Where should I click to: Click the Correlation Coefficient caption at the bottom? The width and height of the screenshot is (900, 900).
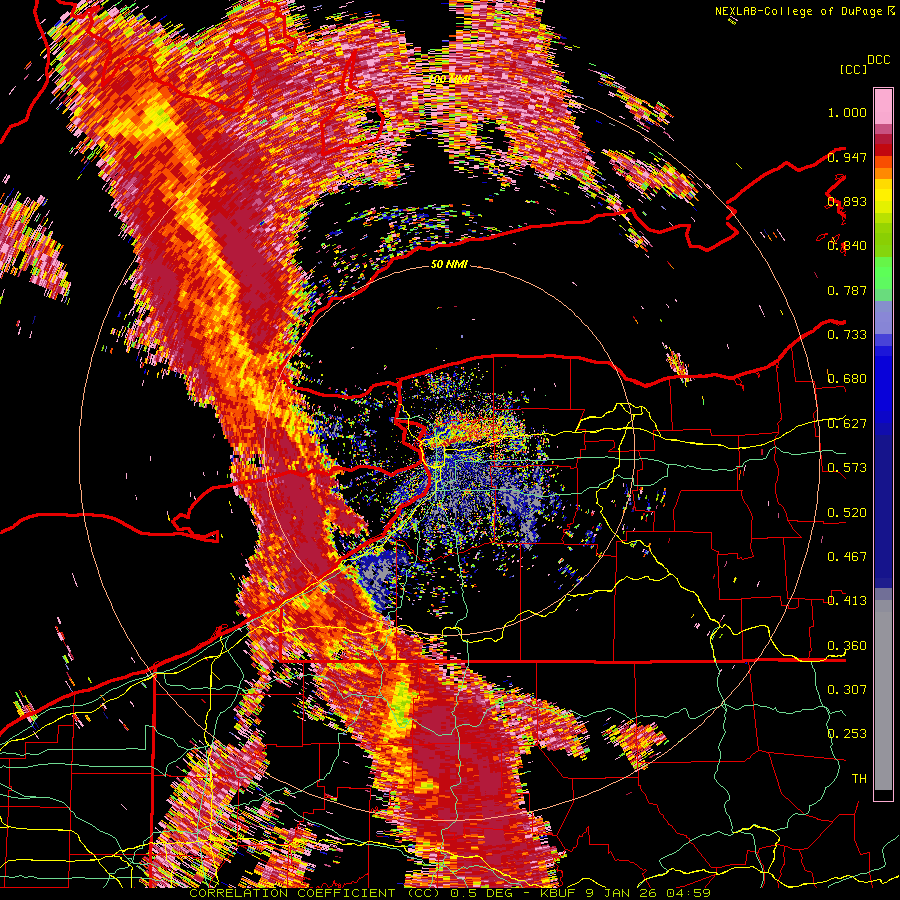(449, 893)
